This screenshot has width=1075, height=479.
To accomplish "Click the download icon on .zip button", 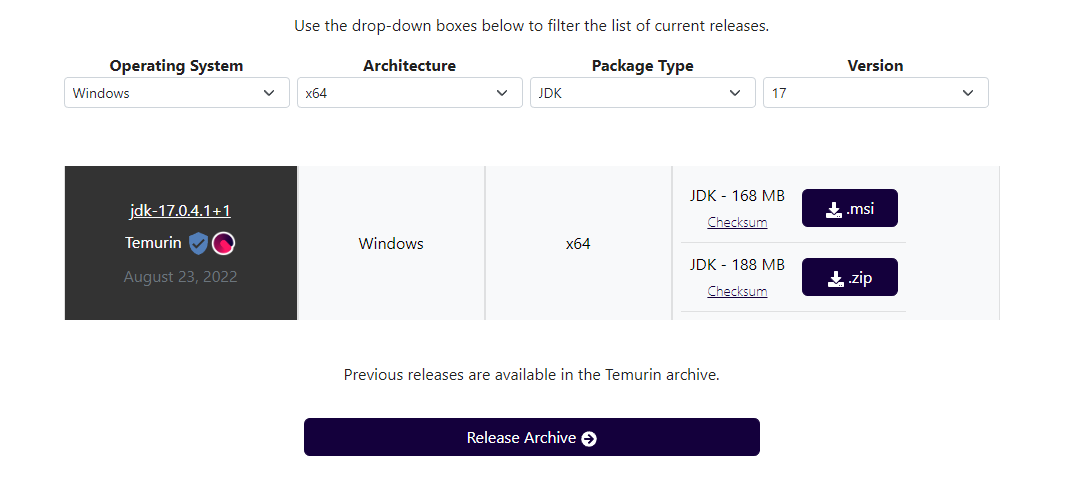I will click(834, 279).
